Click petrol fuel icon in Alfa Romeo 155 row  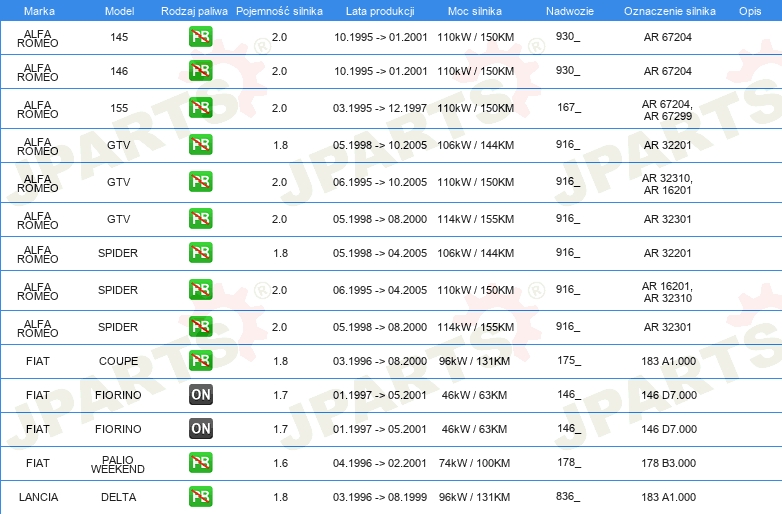click(201, 108)
